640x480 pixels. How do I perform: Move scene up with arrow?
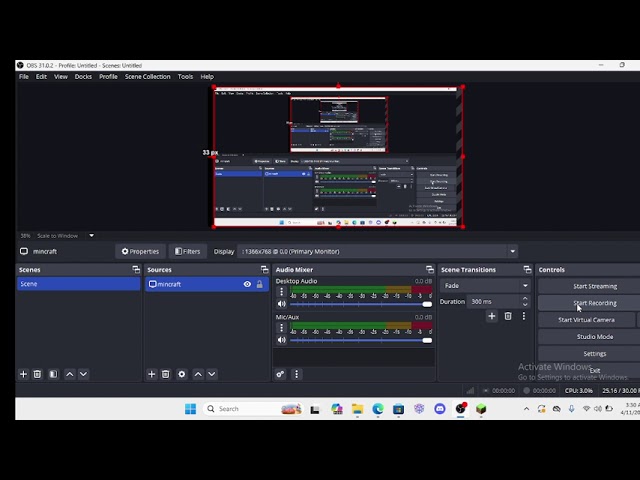tap(70, 374)
